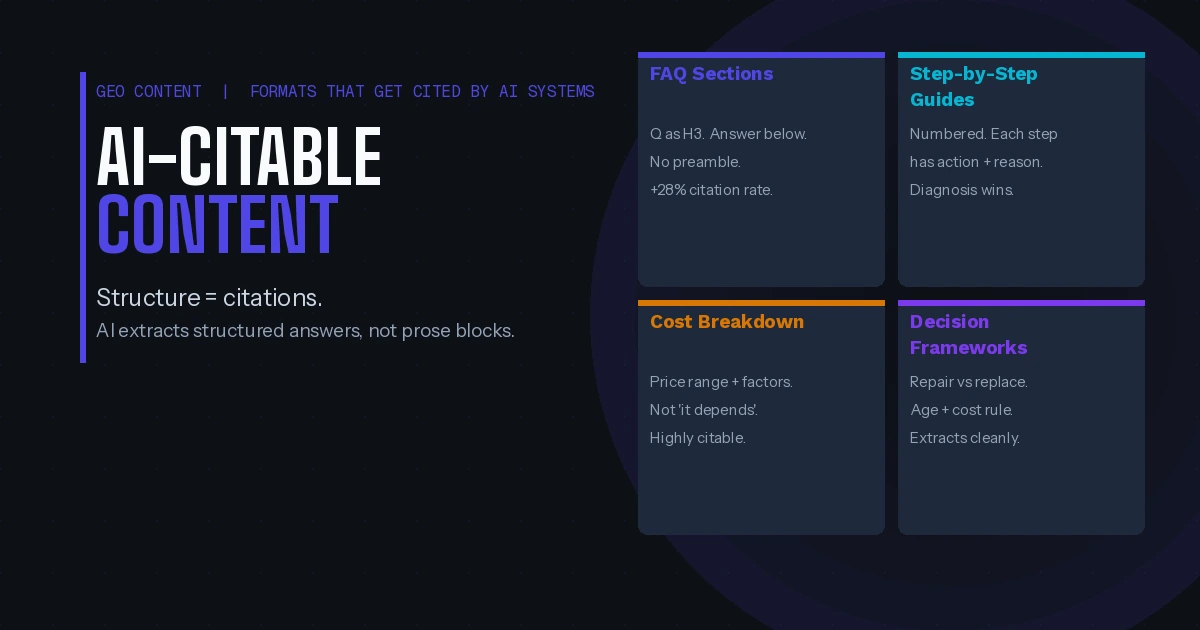Screen dimensions: 1200x630
Task: Click the Decision Frameworks heading
Action: click(968, 335)
